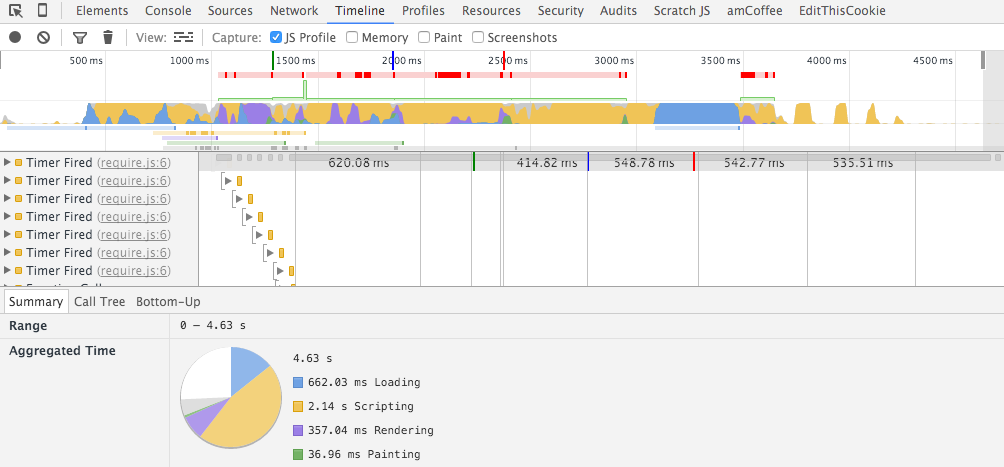The width and height of the screenshot is (1004, 467).
Task: Switch to the Audits tab
Action: pos(618,11)
